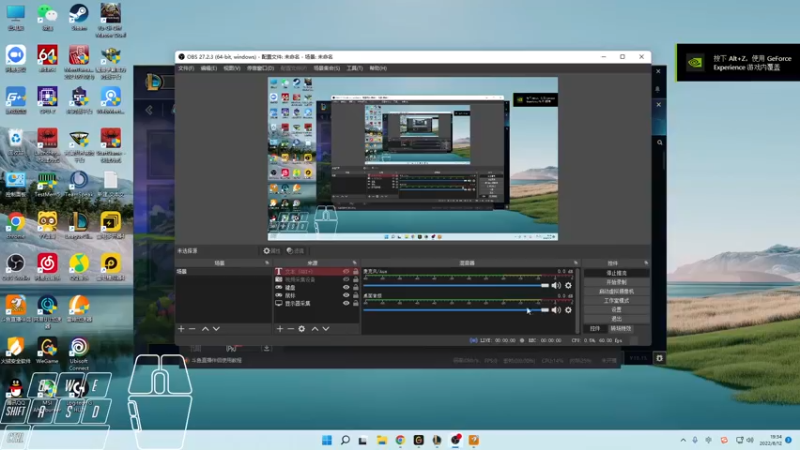Select the 显示器采集 source in list

pyautogui.click(x=300, y=303)
